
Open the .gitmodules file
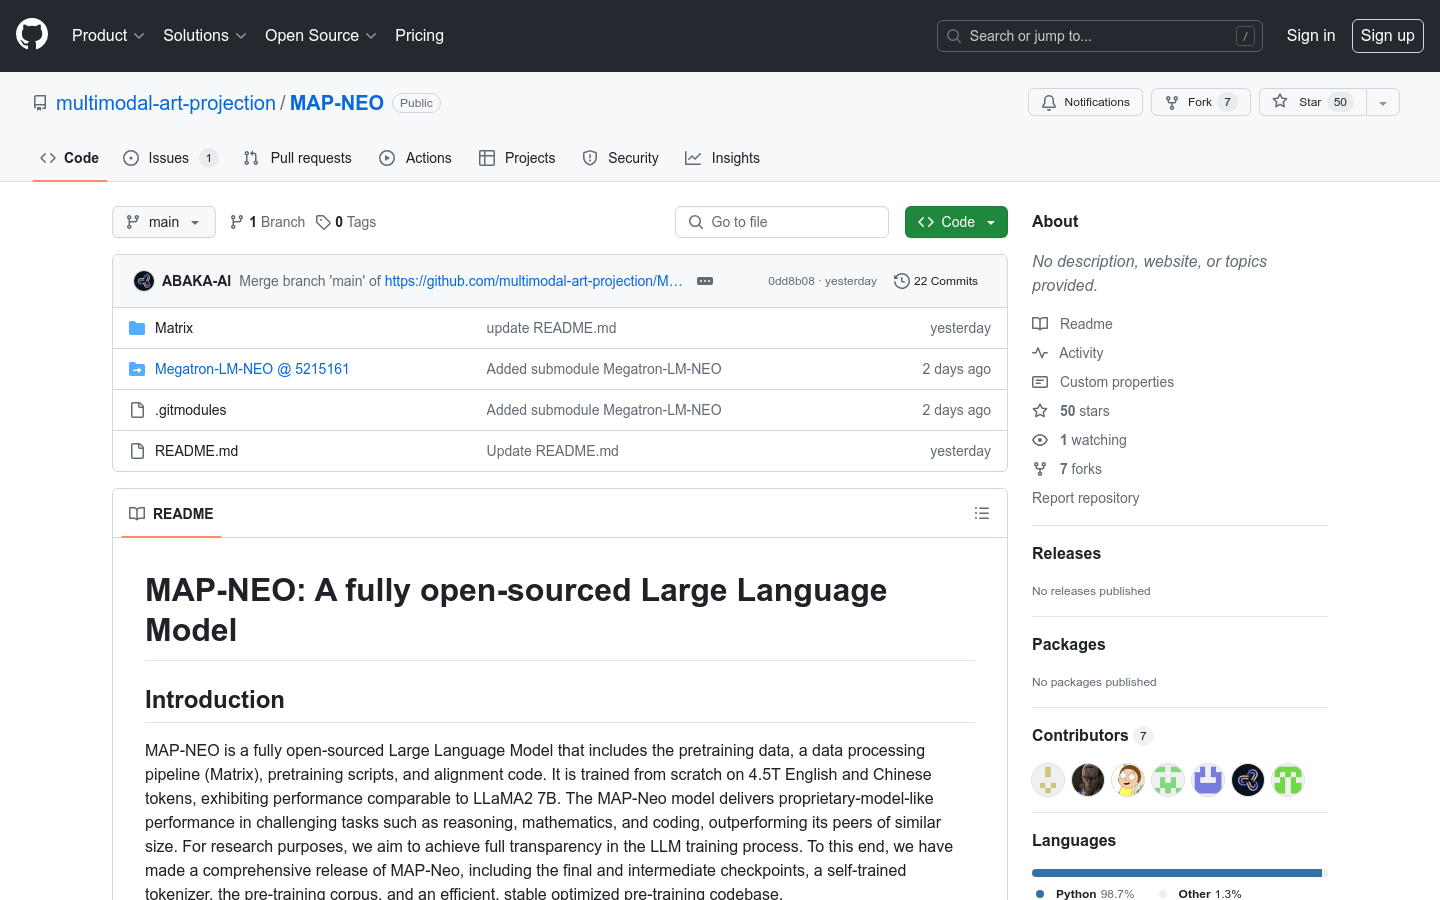pos(191,410)
